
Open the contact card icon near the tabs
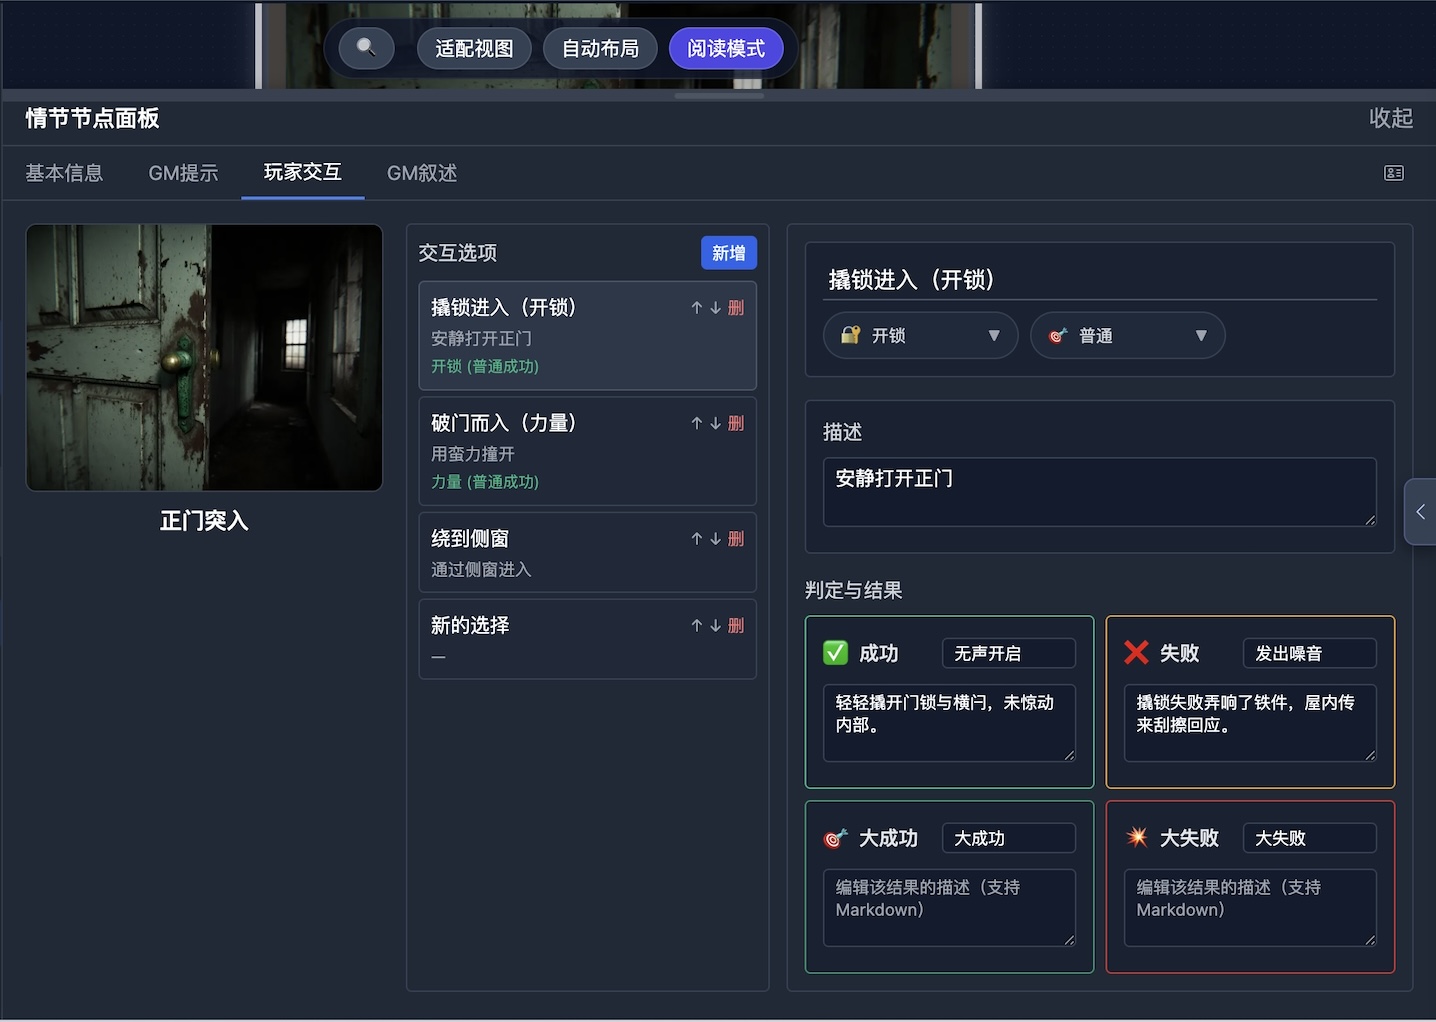[1393, 173]
